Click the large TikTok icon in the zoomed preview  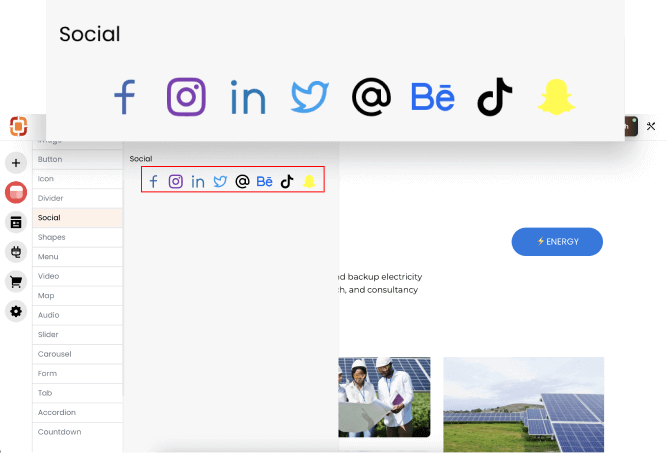(495, 97)
